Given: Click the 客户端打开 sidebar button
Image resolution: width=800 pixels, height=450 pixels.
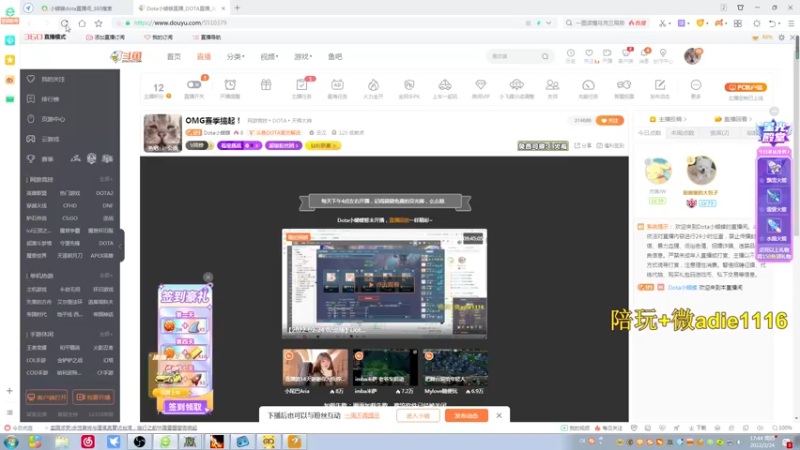Looking at the screenshot, I should click(x=46, y=397).
